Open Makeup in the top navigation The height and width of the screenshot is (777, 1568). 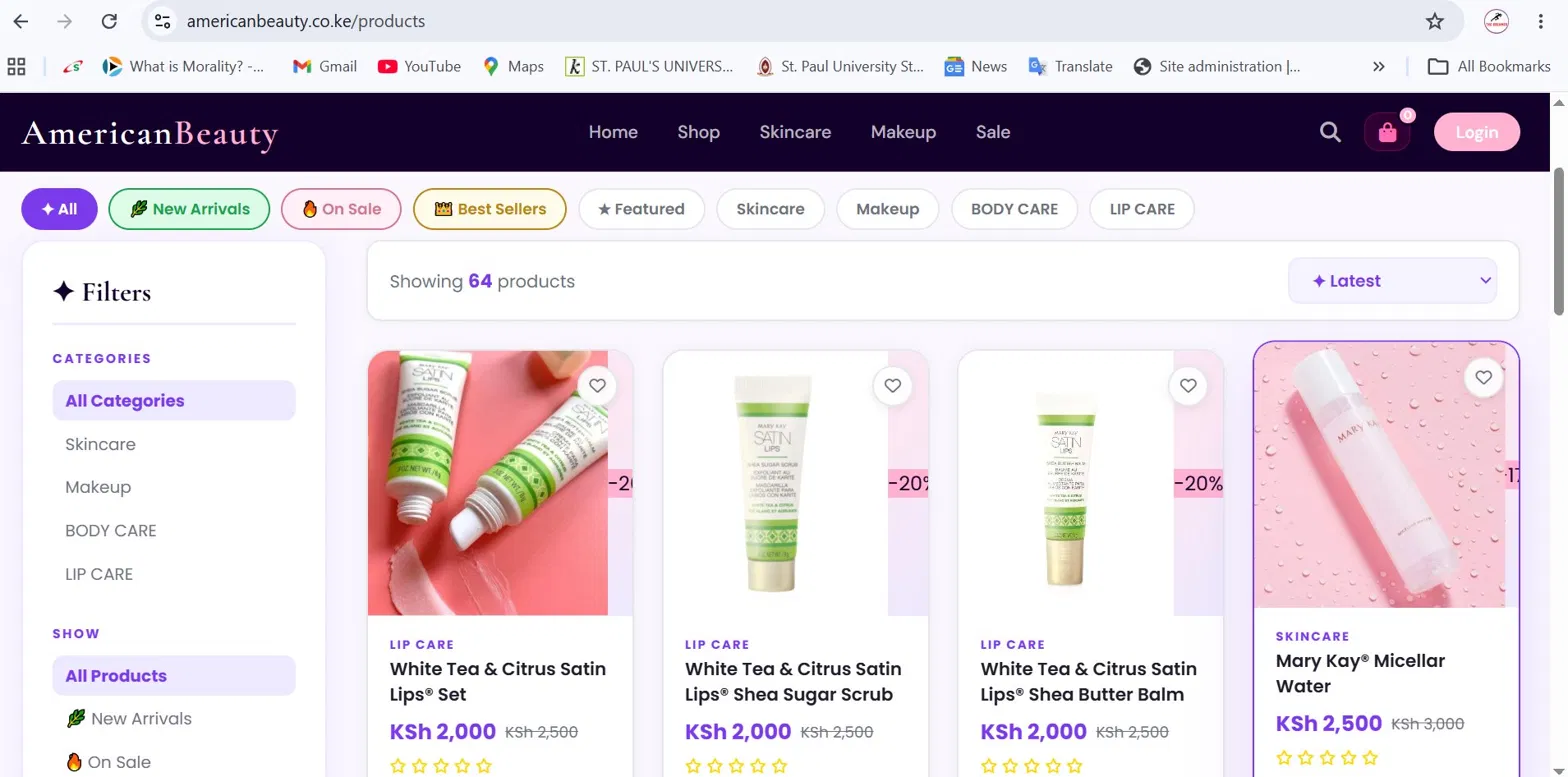pyautogui.click(x=903, y=132)
